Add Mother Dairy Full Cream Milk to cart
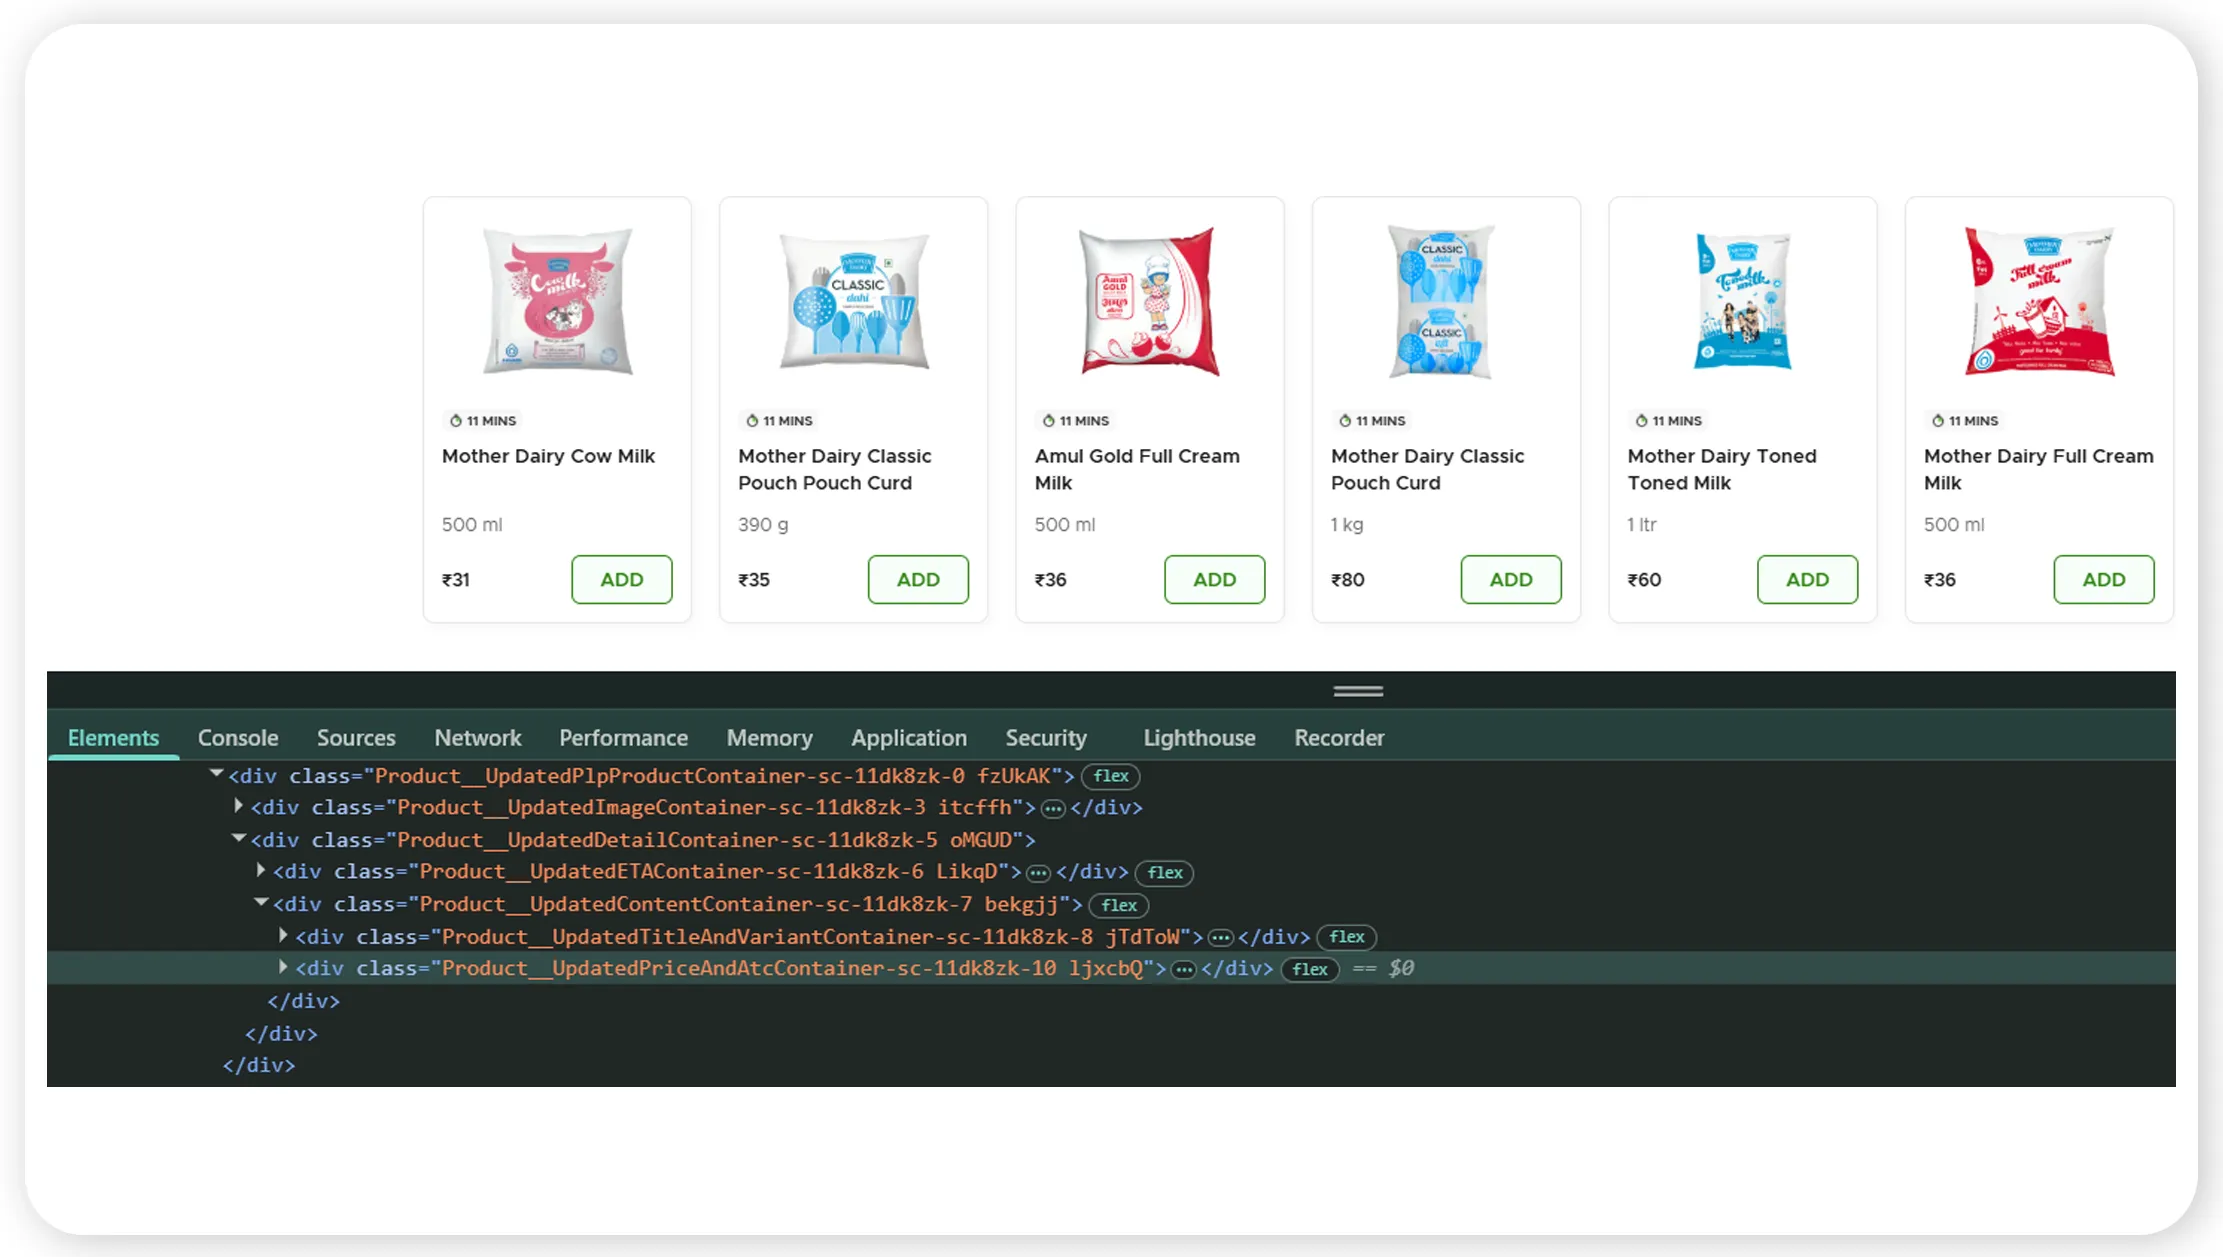The height and width of the screenshot is (1257, 2223). 2103,579
